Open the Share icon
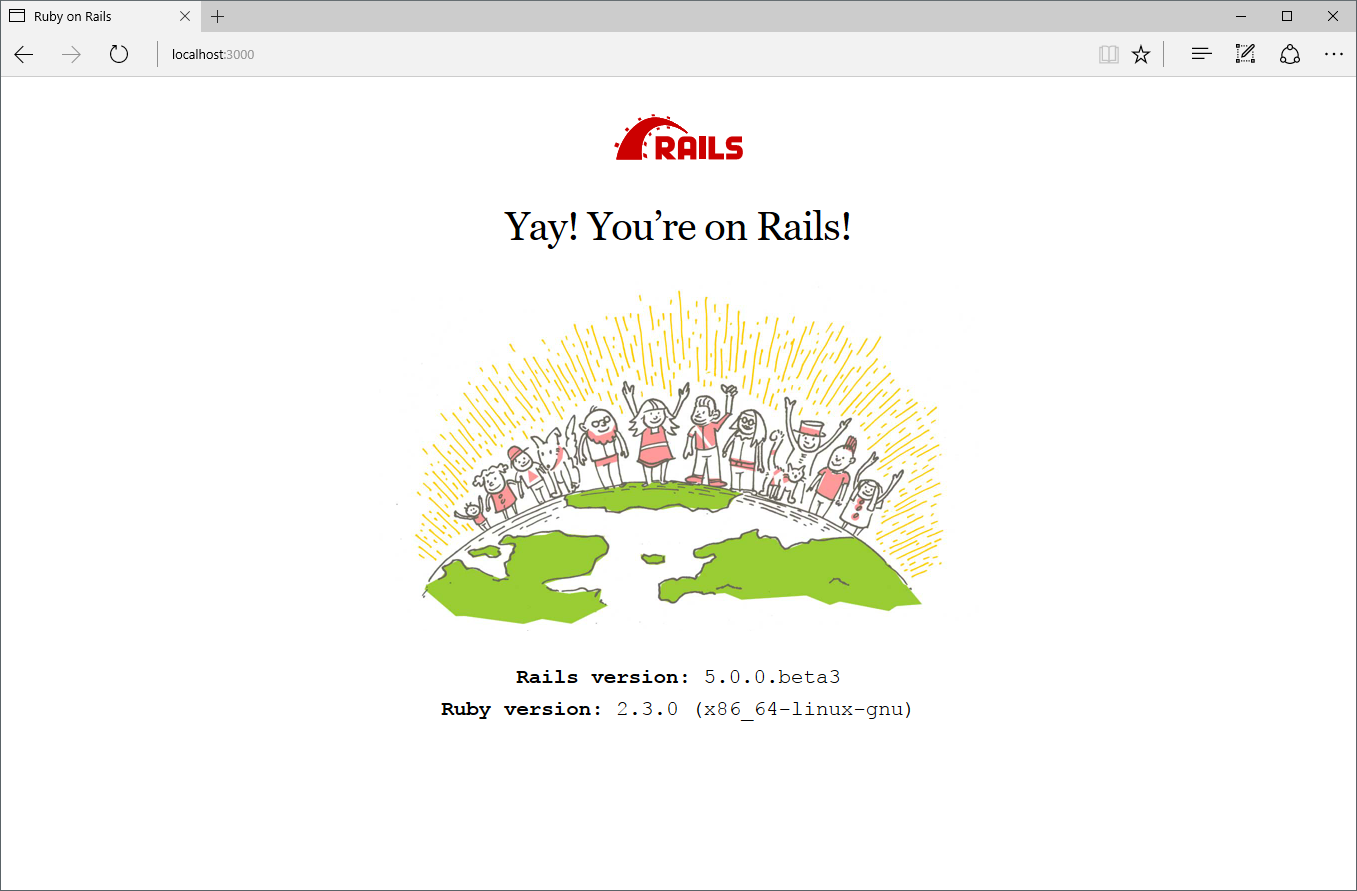1357x891 pixels. coord(1290,54)
